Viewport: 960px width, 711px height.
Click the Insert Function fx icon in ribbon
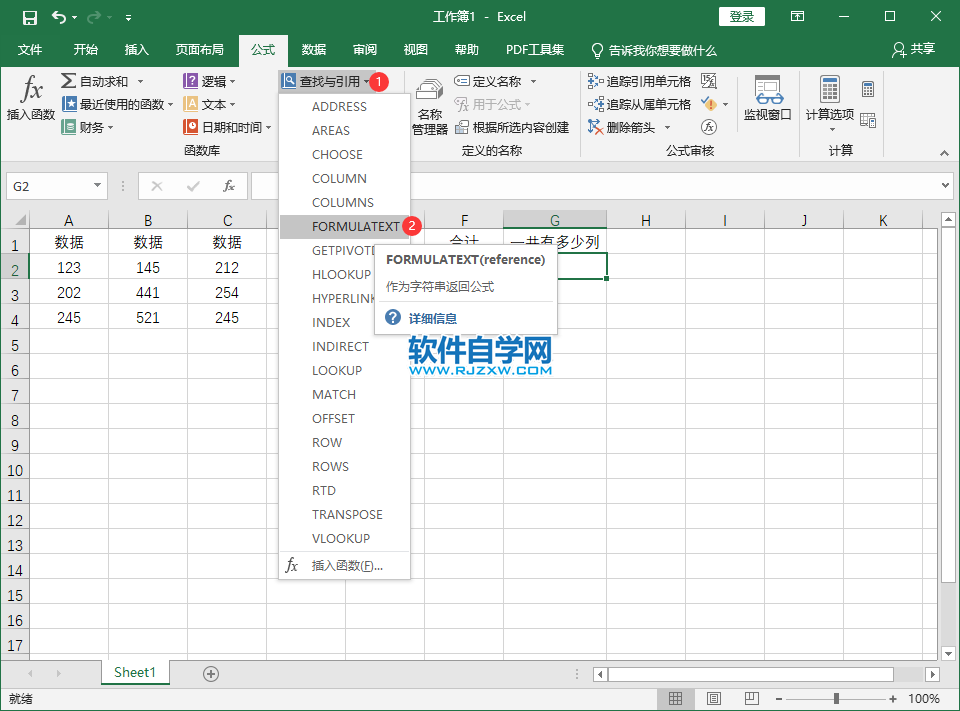[x=31, y=89]
